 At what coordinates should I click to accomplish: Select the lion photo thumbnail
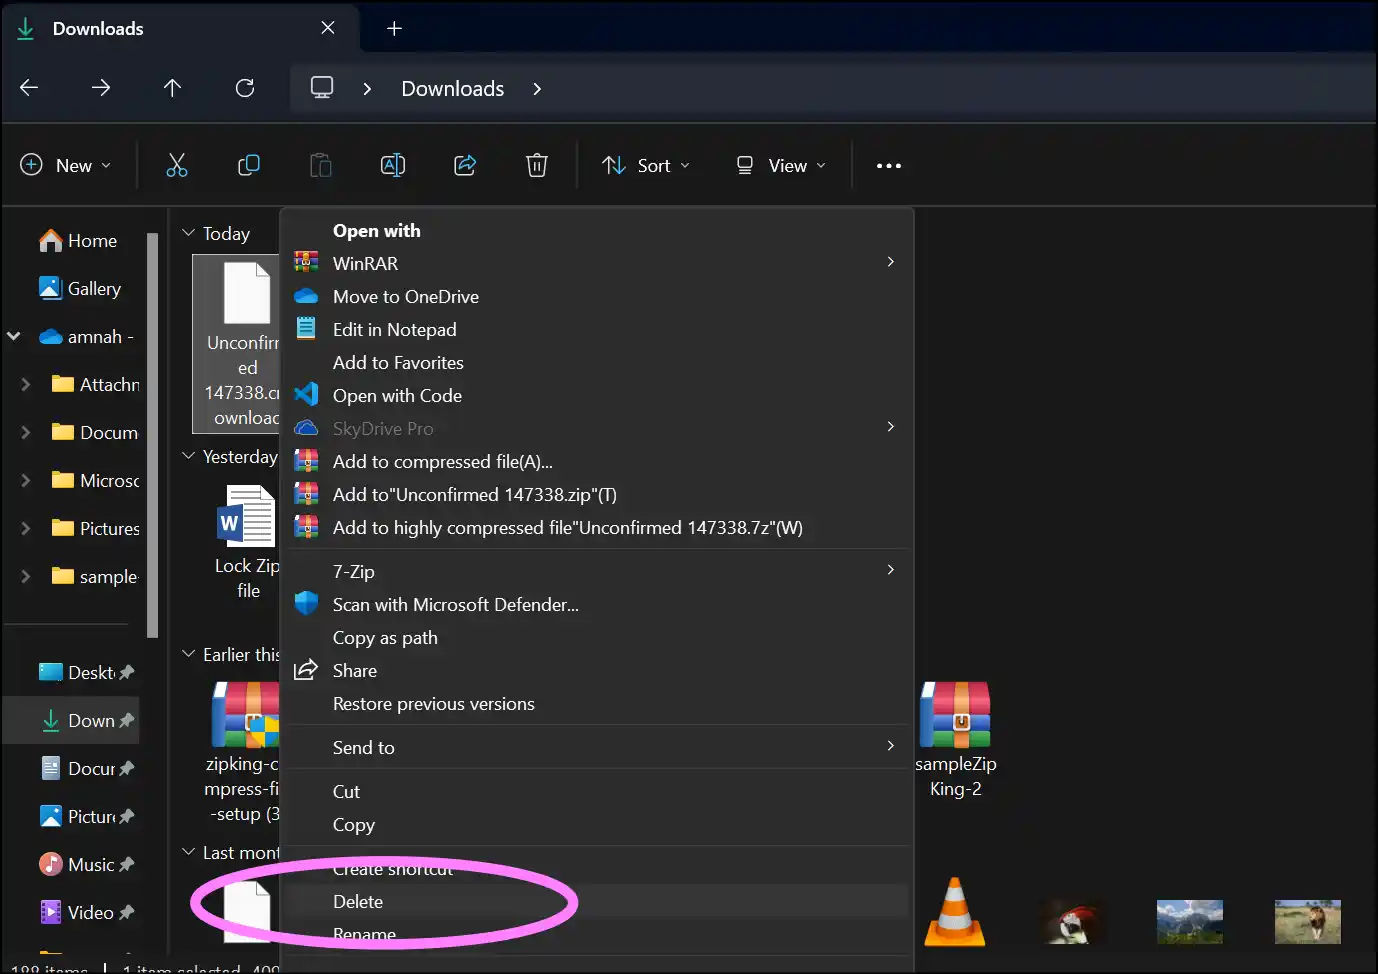[x=1307, y=921]
